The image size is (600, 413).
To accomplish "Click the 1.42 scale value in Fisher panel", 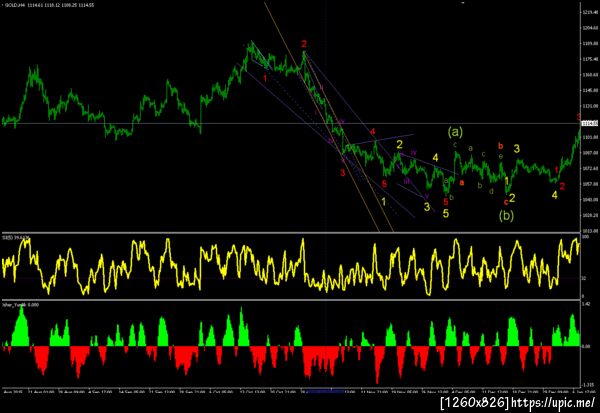I will tap(585, 304).
